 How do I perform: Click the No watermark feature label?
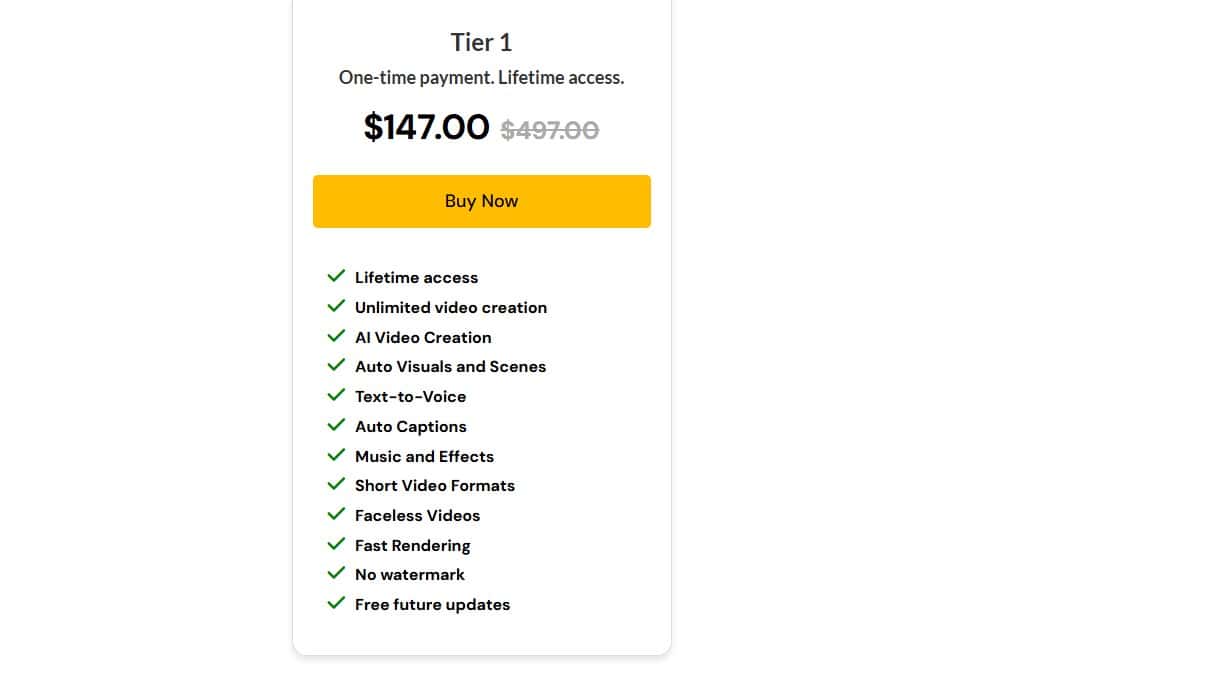409,574
